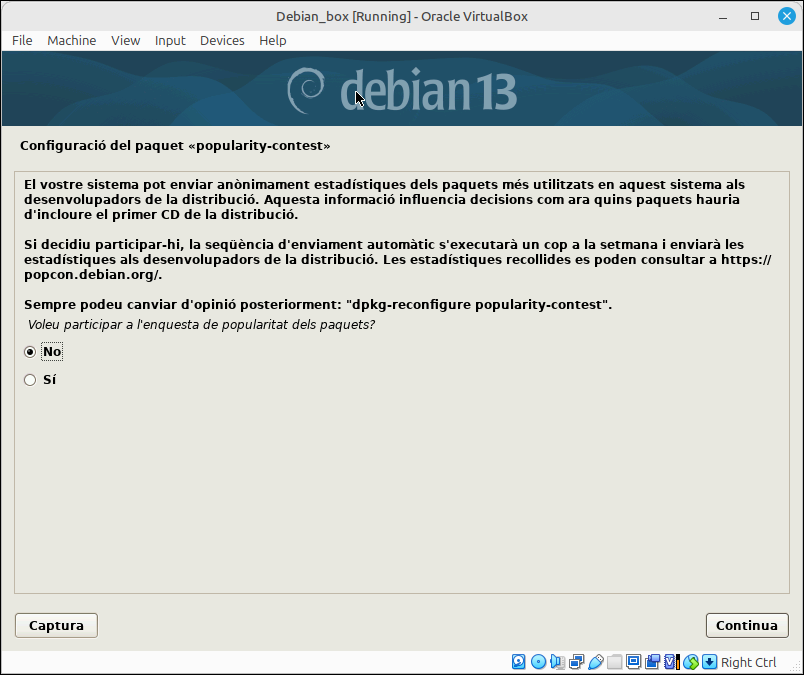Select the "Sí" radio option
Image resolution: width=804 pixels, height=675 pixels.
(x=30, y=380)
